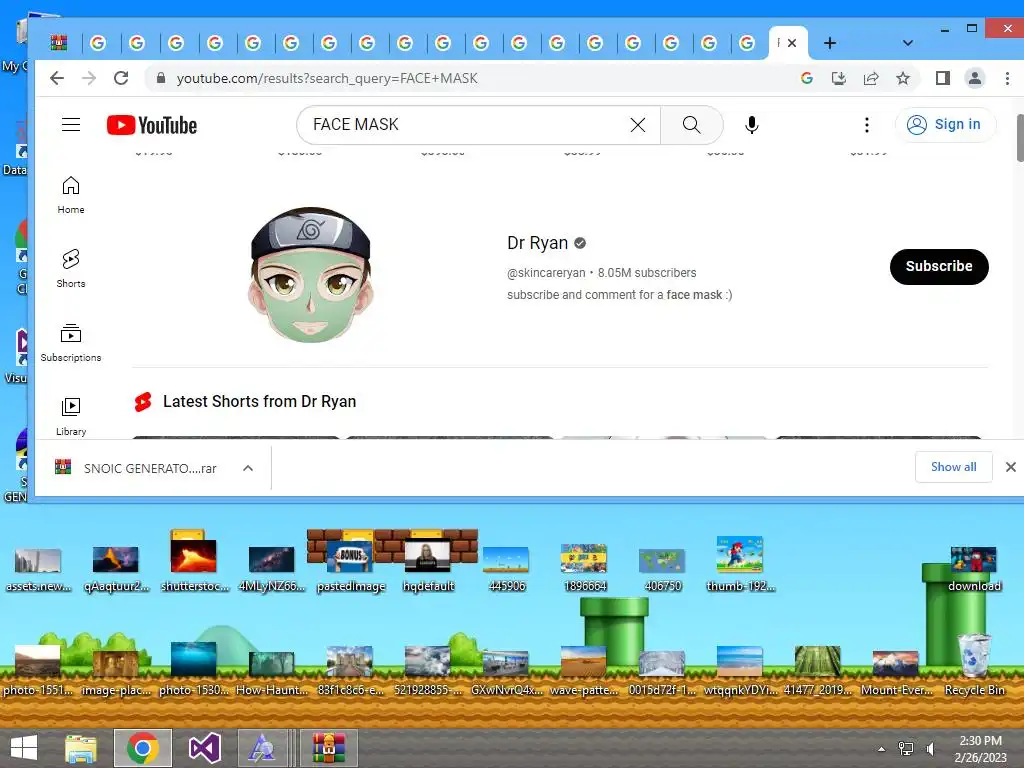Viewport: 1024px width, 768px height.
Task: Select the wave-patte desktop image
Action: tap(584, 671)
